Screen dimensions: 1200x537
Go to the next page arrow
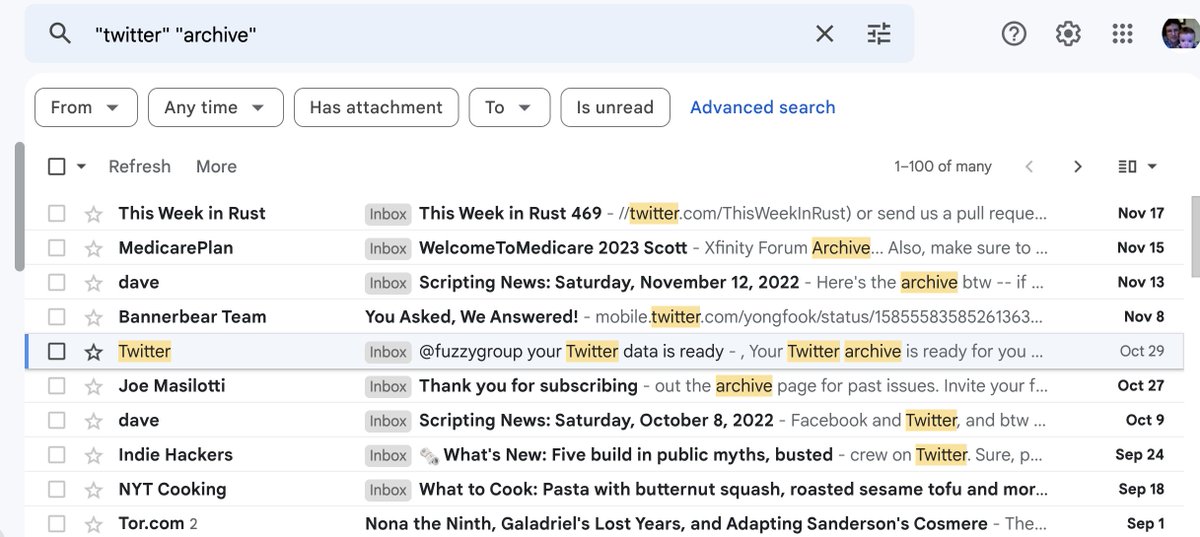coord(1077,167)
